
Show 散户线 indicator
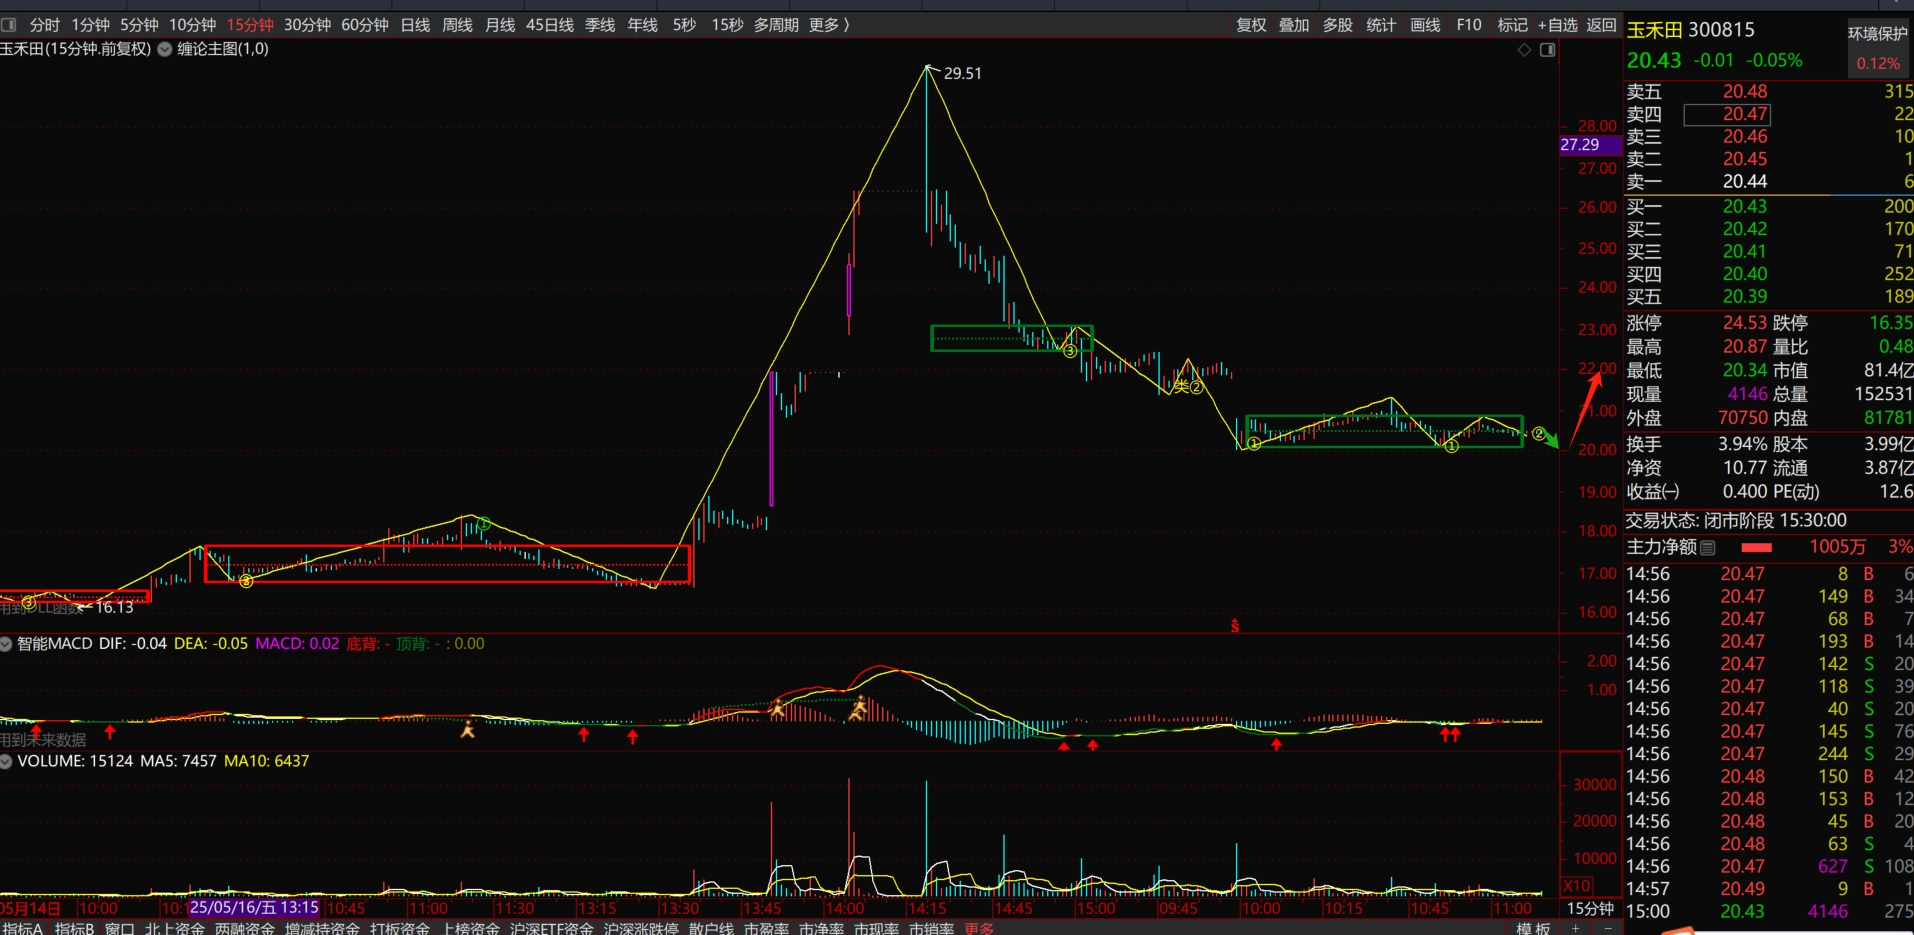pyautogui.click(x=711, y=928)
